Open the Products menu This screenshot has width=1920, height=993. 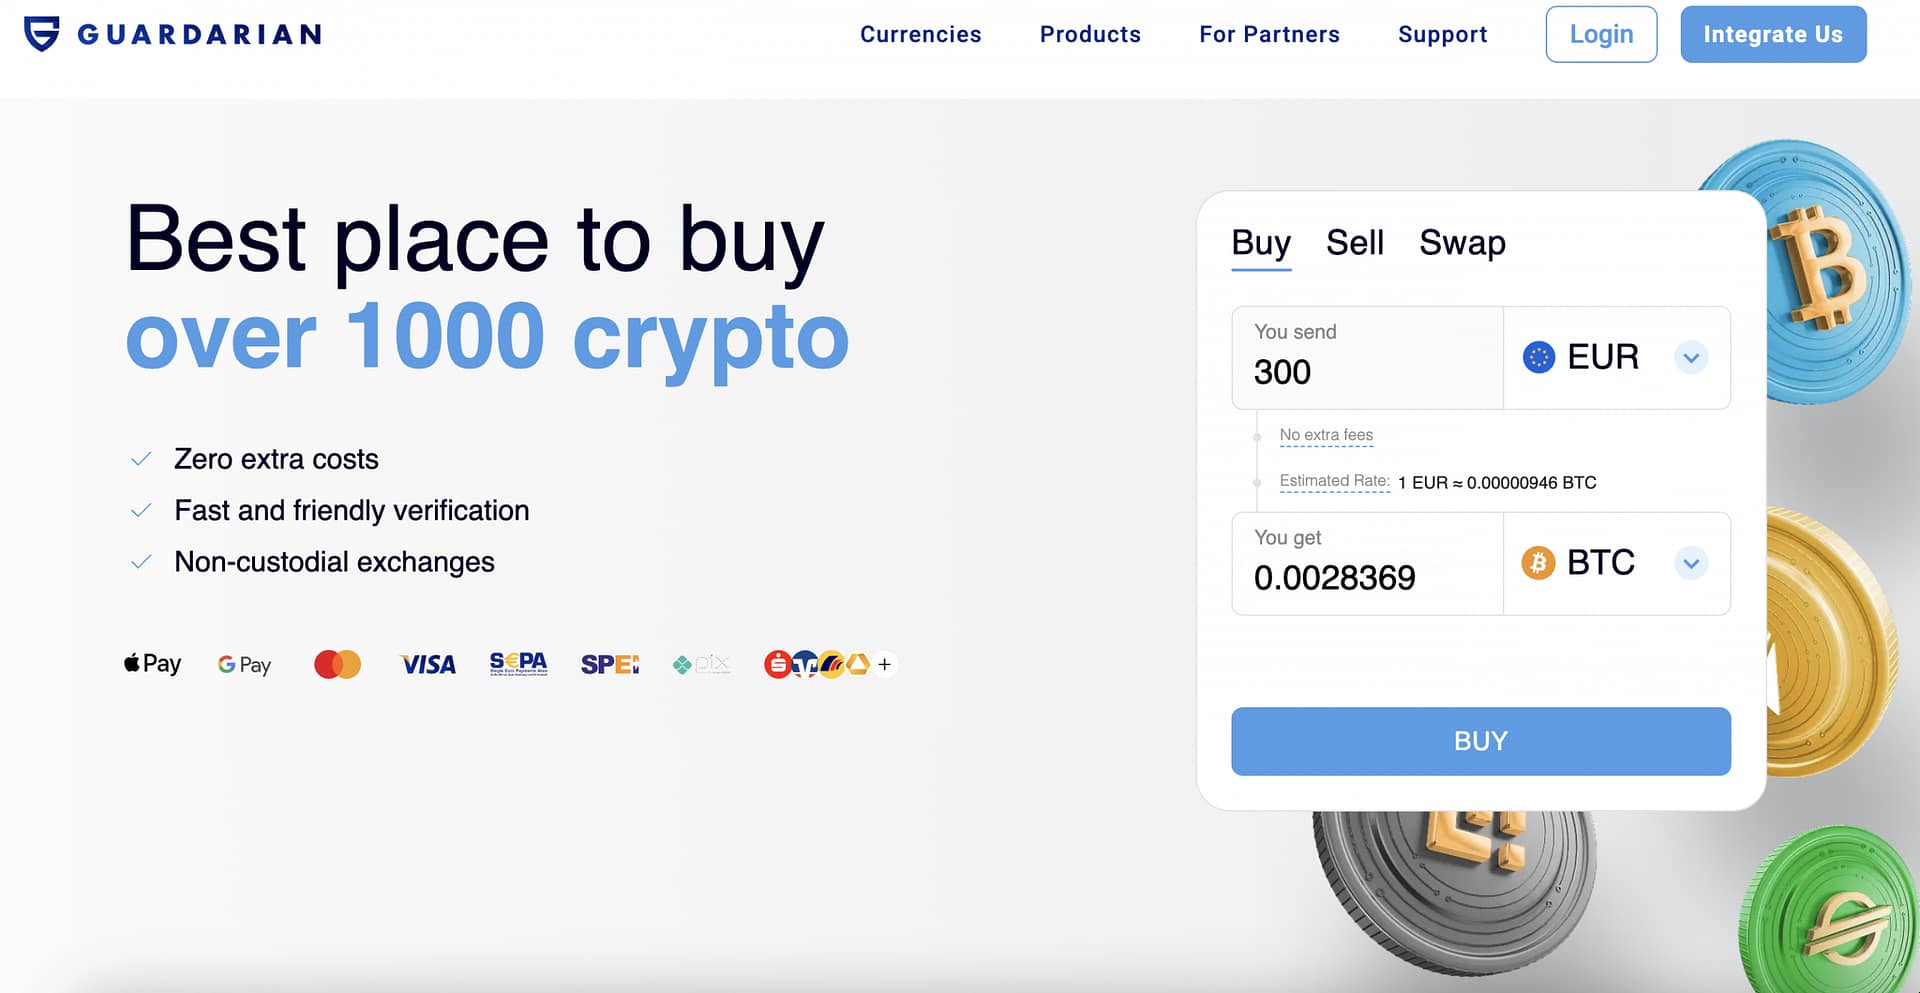(1090, 34)
